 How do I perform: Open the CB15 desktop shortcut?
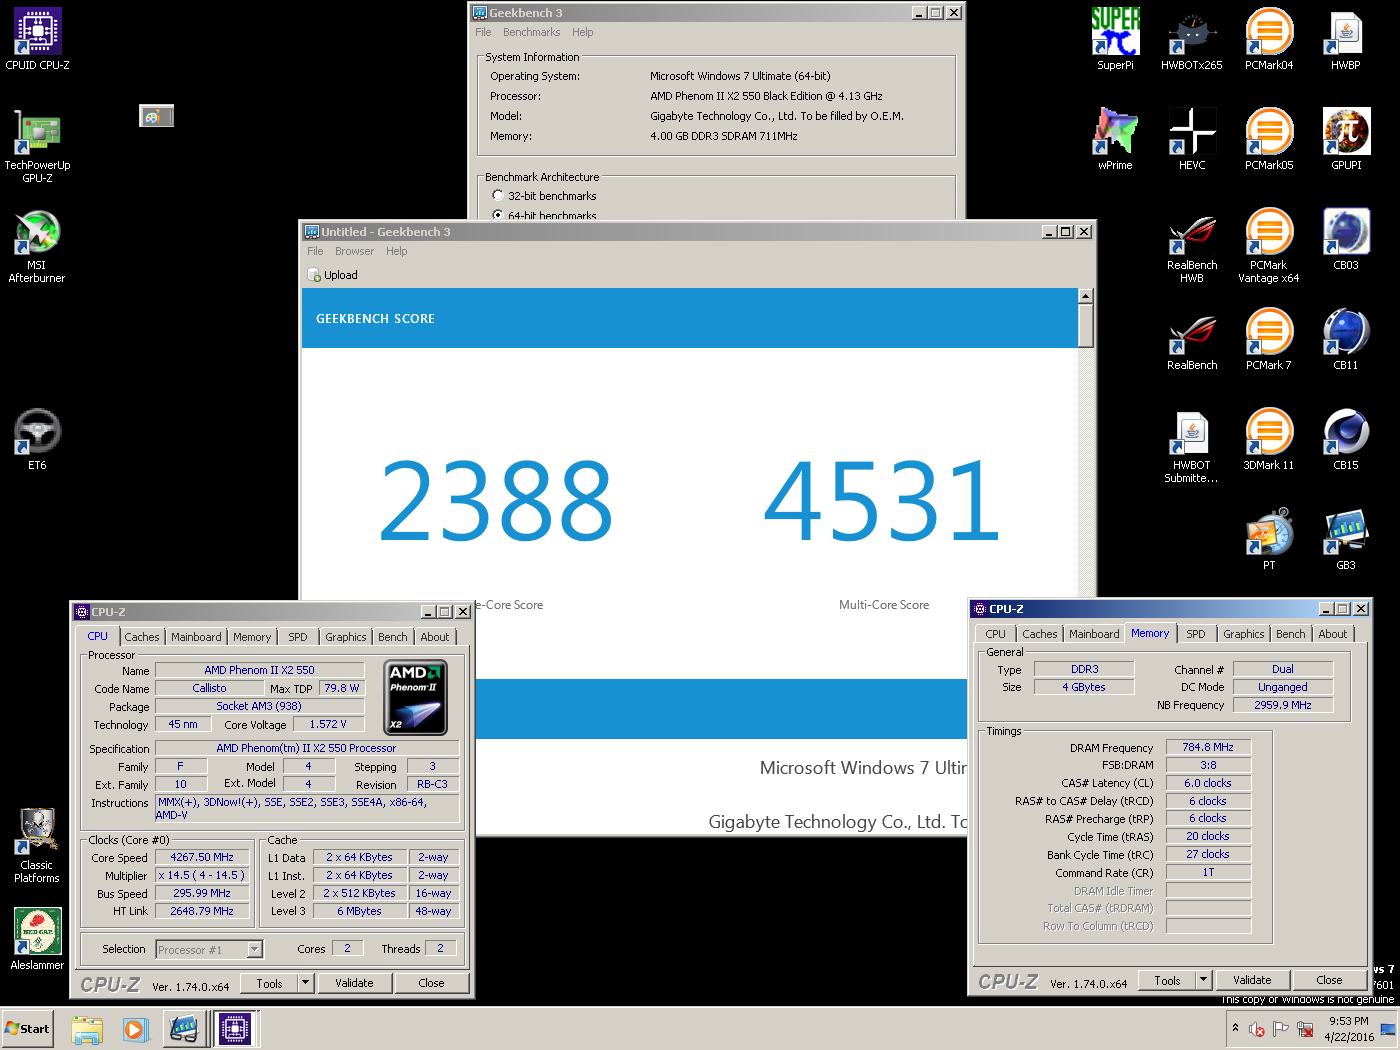(1346, 439)
